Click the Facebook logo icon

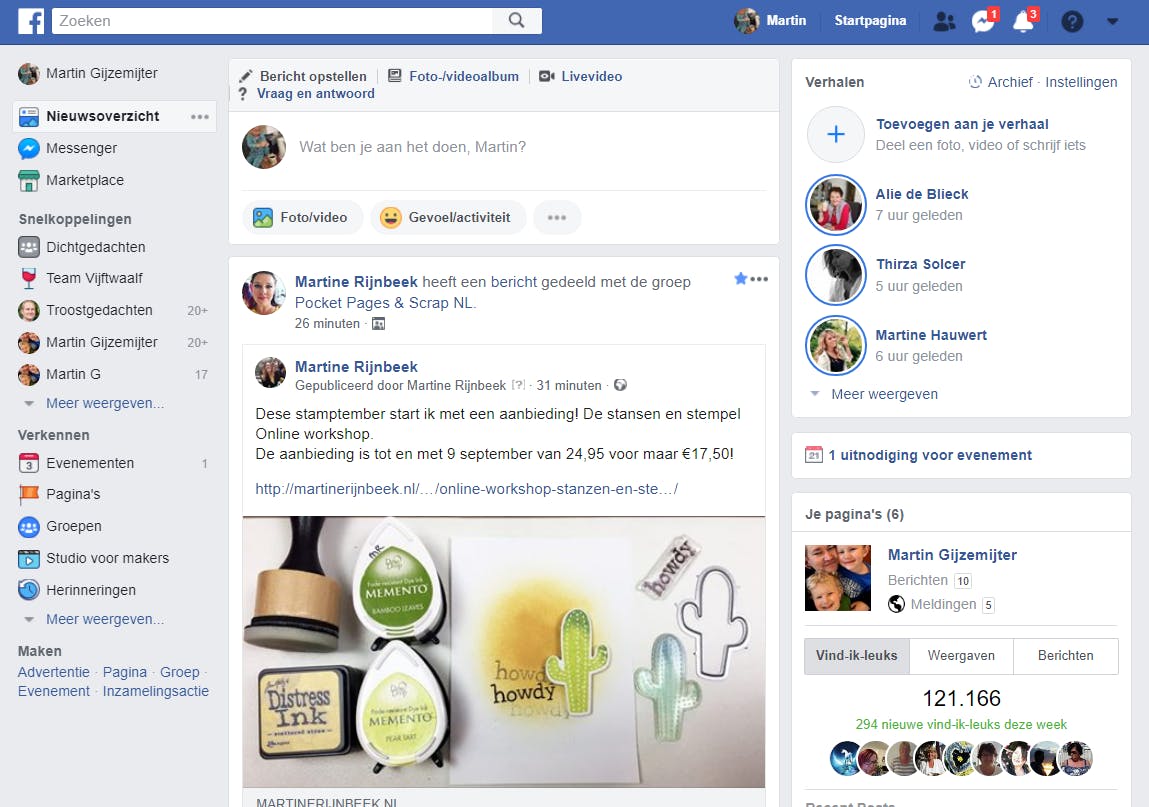(x=31, y=21)
